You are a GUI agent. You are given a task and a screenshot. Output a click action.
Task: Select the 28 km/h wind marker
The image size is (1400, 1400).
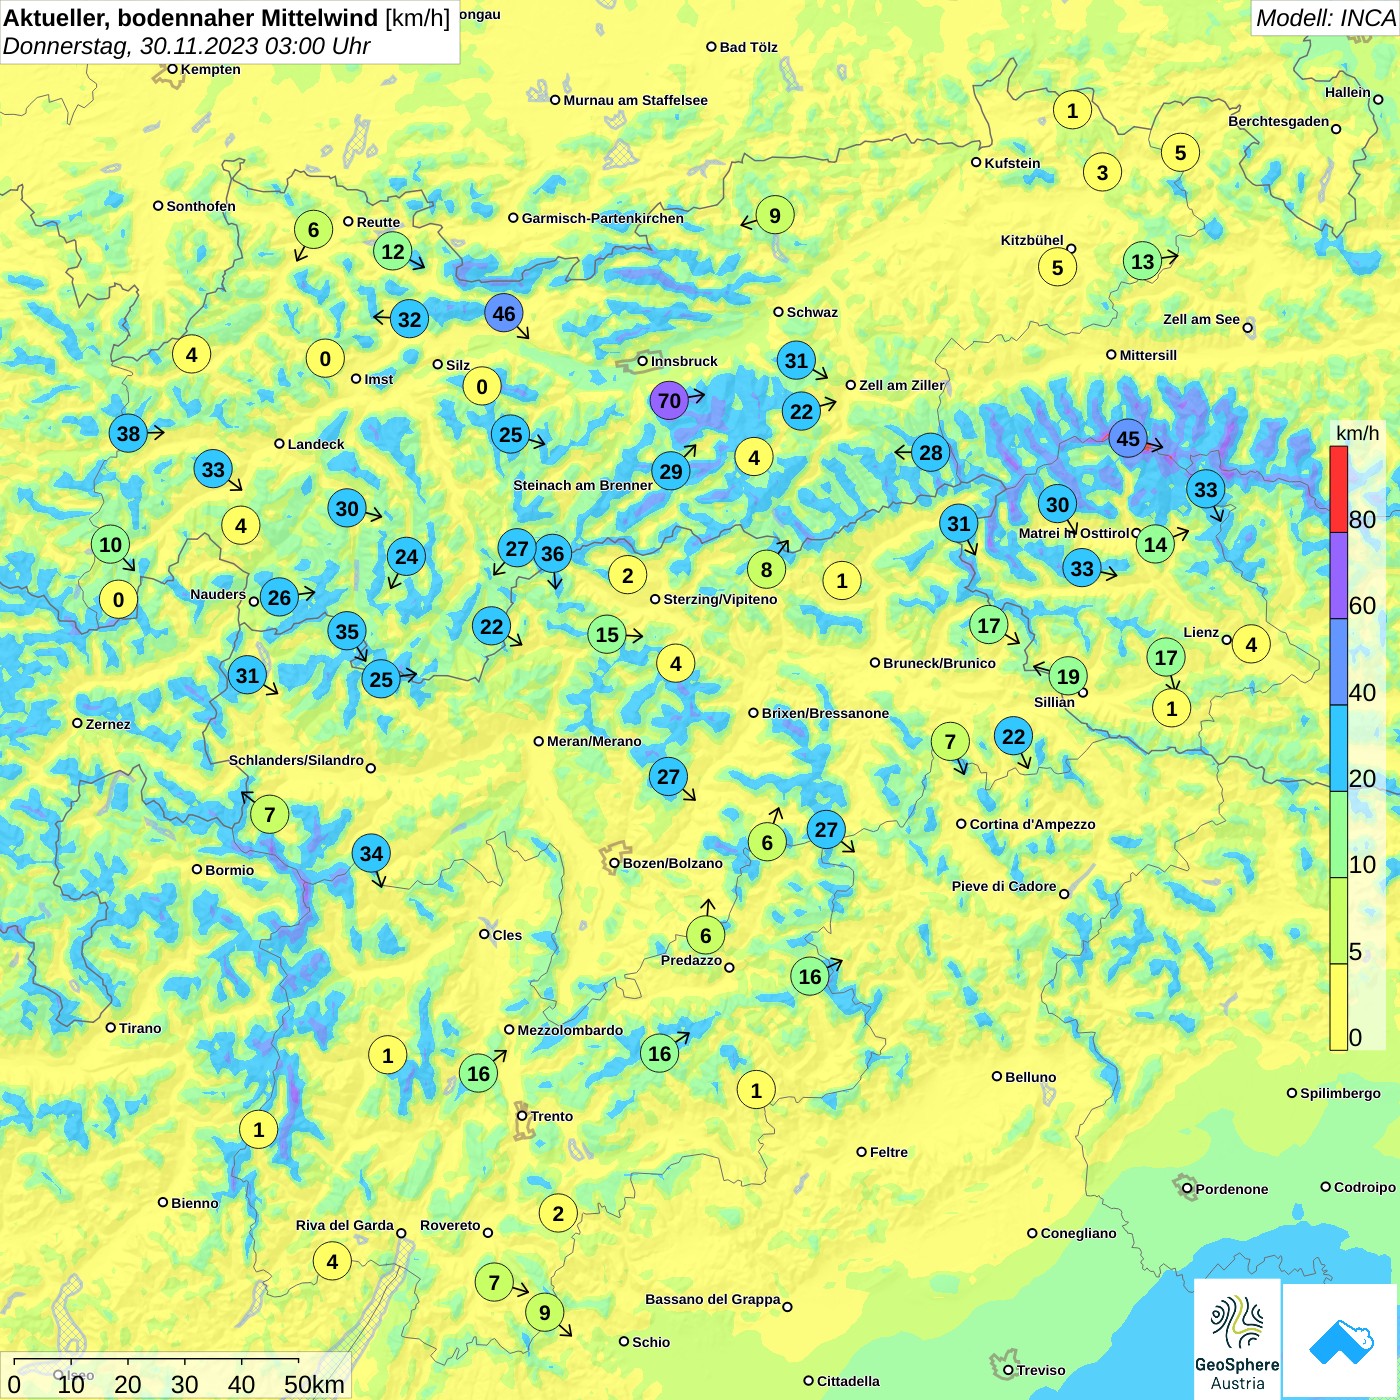pos(931,453)
